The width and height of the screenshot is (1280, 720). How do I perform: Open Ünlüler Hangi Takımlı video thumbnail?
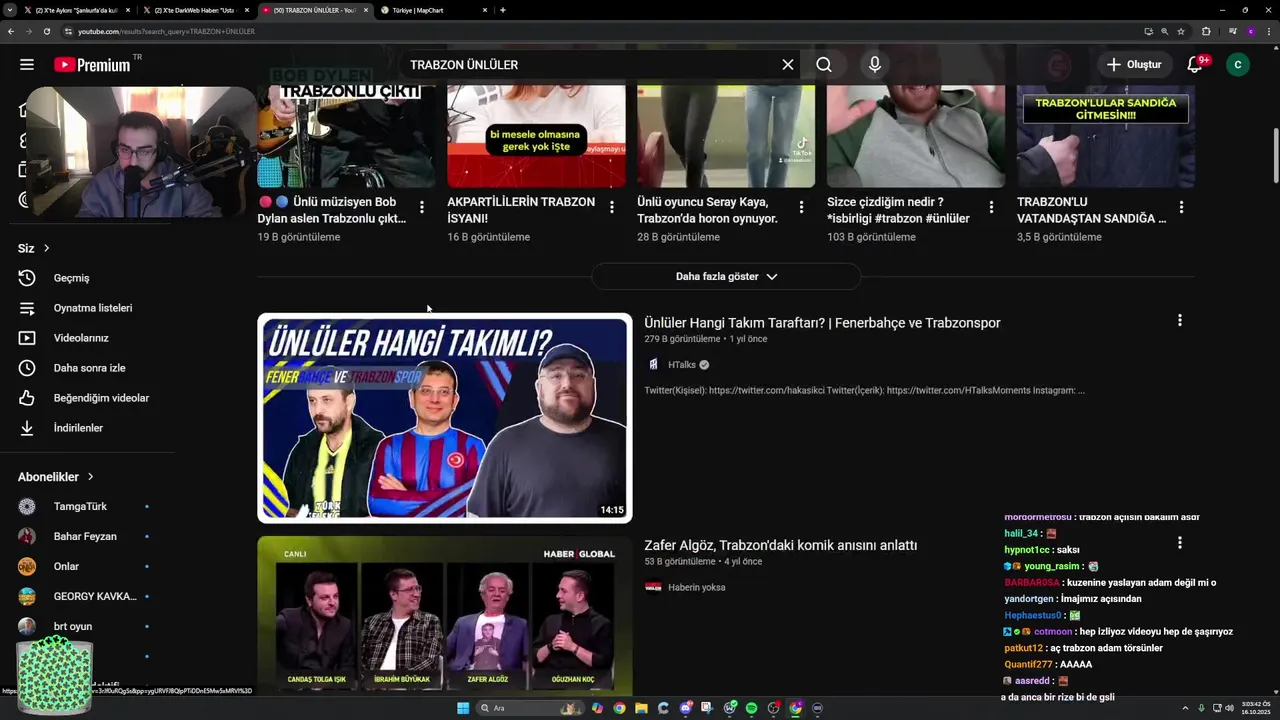445,418
